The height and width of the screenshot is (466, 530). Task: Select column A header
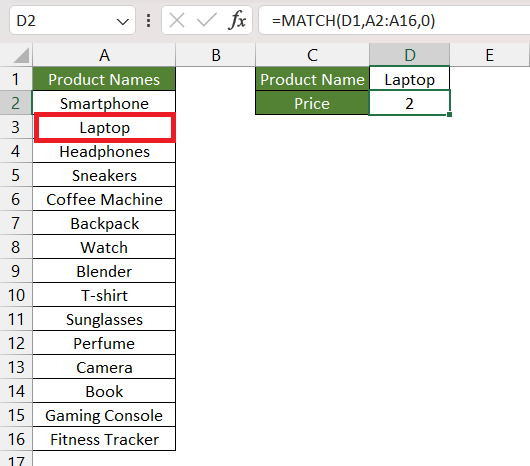(x=104, y=55)
